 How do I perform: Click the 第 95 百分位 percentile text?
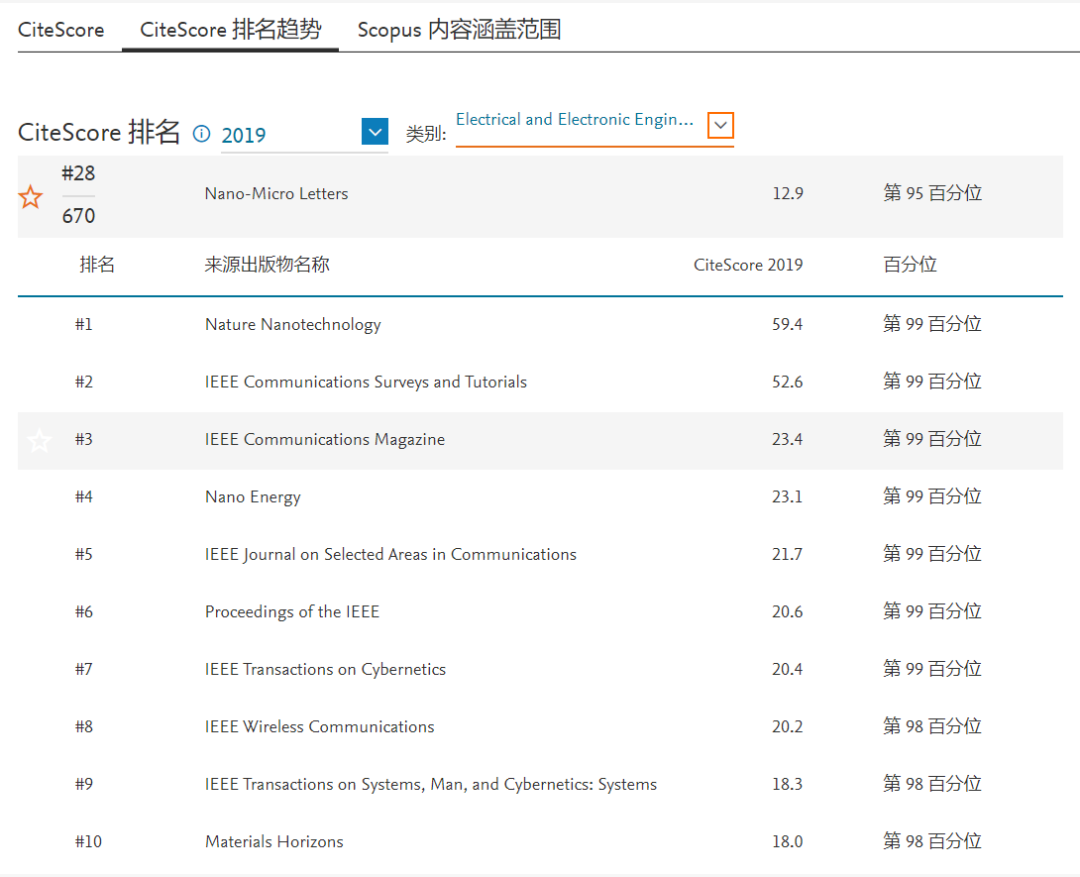(x=933, y=193)
